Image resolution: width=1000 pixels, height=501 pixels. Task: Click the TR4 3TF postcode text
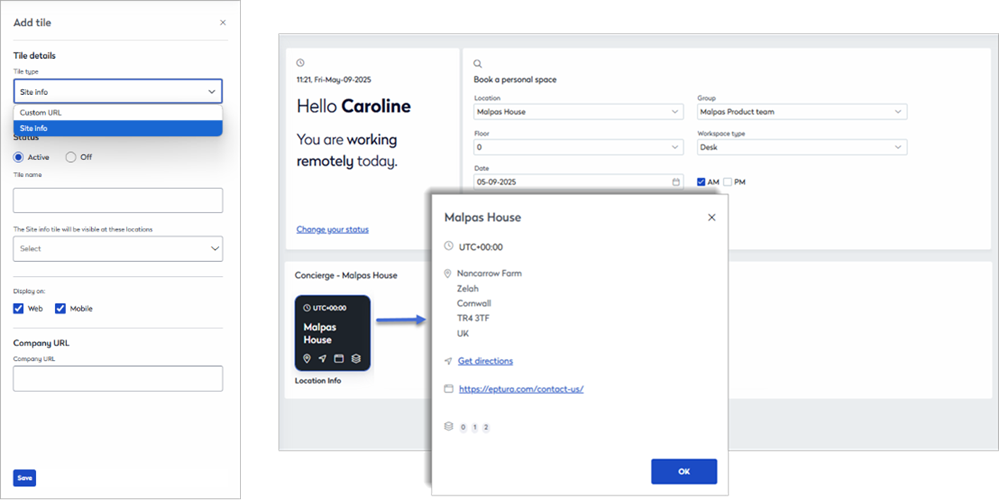473,318
